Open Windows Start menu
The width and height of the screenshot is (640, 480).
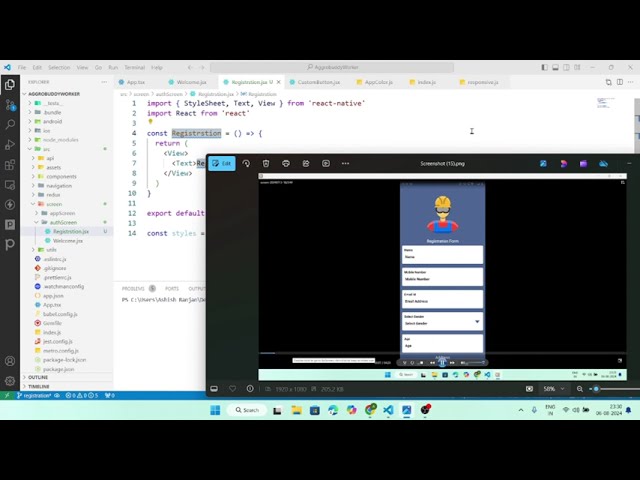tap(215, 410)
